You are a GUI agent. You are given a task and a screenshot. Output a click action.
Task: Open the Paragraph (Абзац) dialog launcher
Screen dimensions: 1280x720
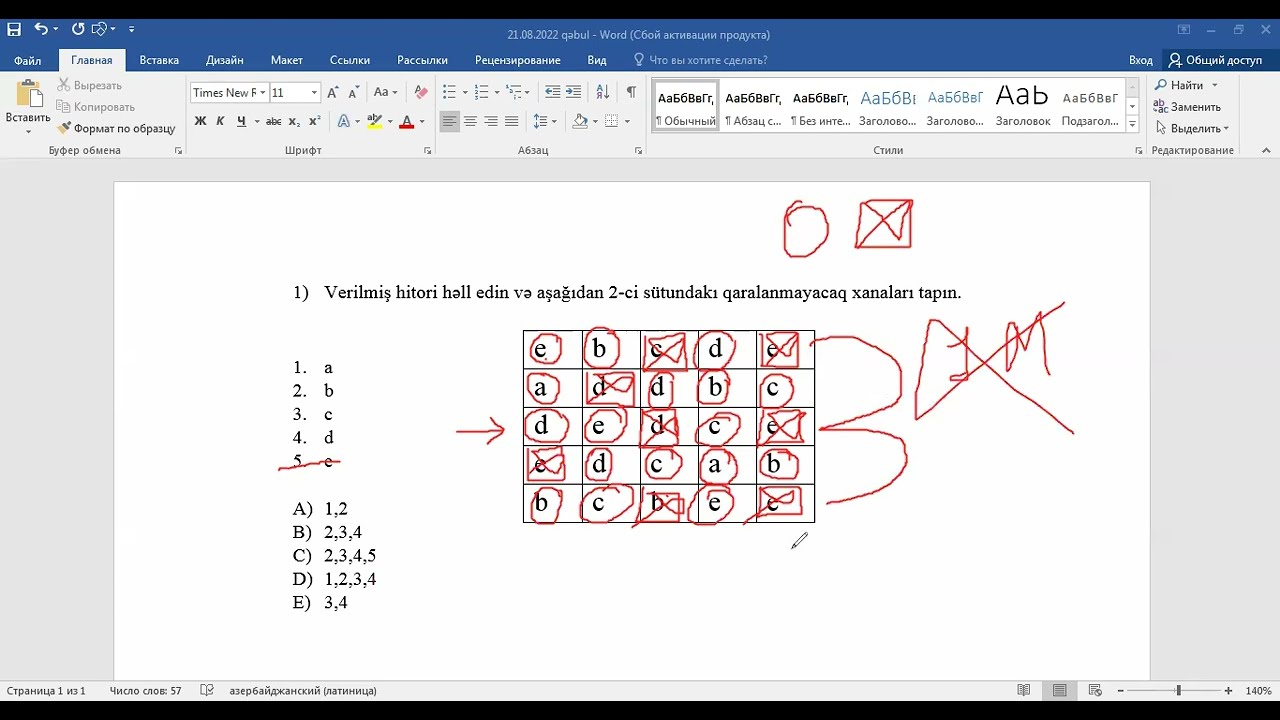coord(638,151)
